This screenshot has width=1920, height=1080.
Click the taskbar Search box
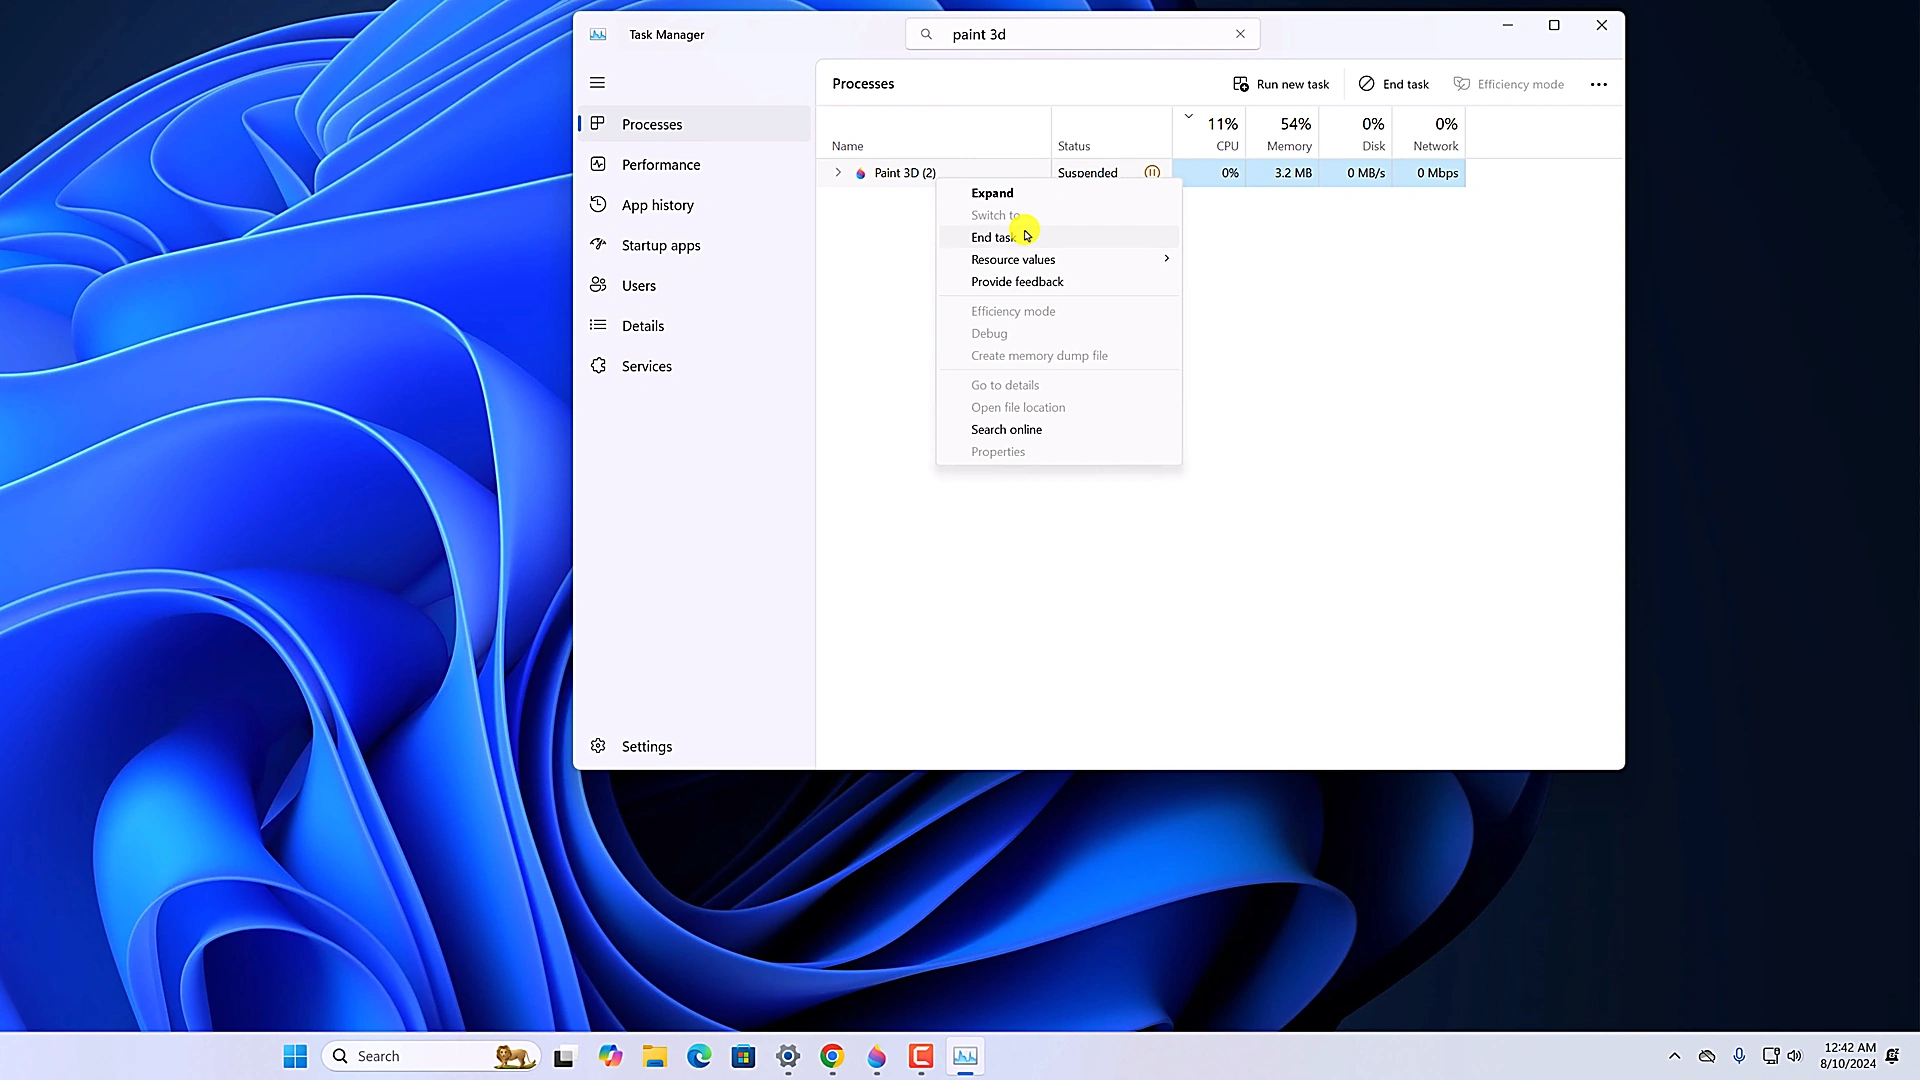pyautogui.click(x=431, y=1056)
